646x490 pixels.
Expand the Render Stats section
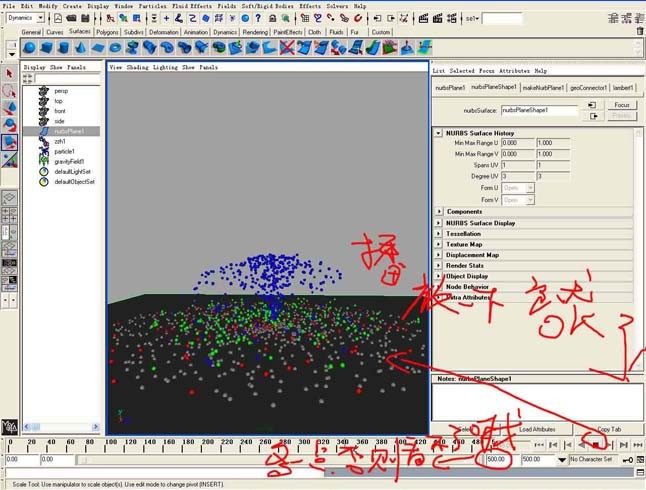439,266
